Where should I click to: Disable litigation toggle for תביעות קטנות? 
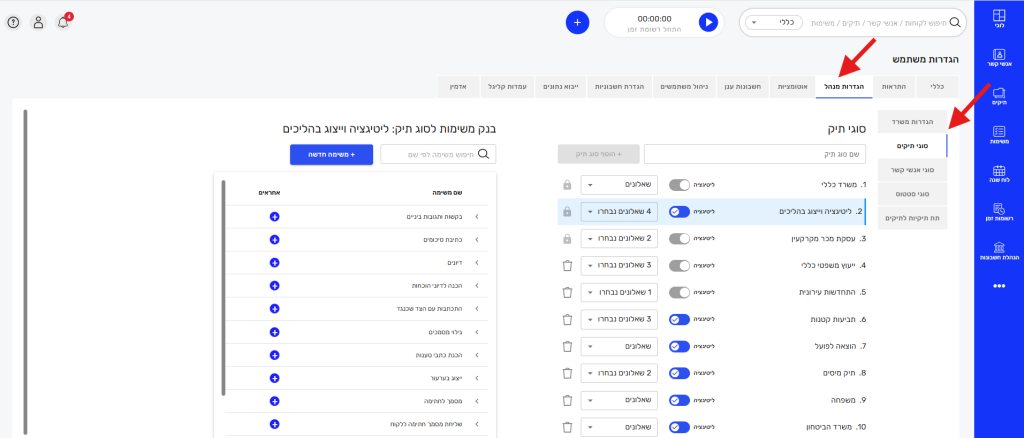pyautogui.click(x=680, y=319)
